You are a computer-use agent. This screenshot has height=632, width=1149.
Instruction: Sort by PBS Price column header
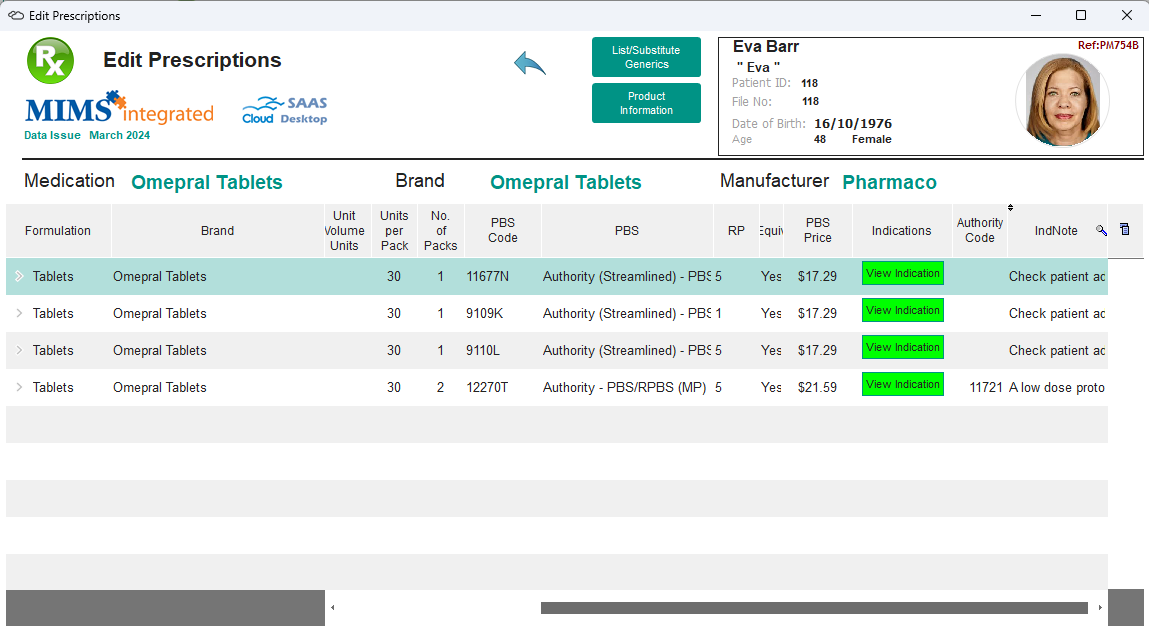(x=818, y=231)
